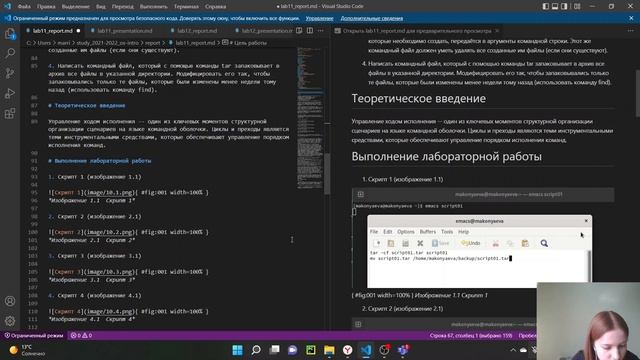Click the Выполнение лабораторной работы editor heading

click(100, 161)
